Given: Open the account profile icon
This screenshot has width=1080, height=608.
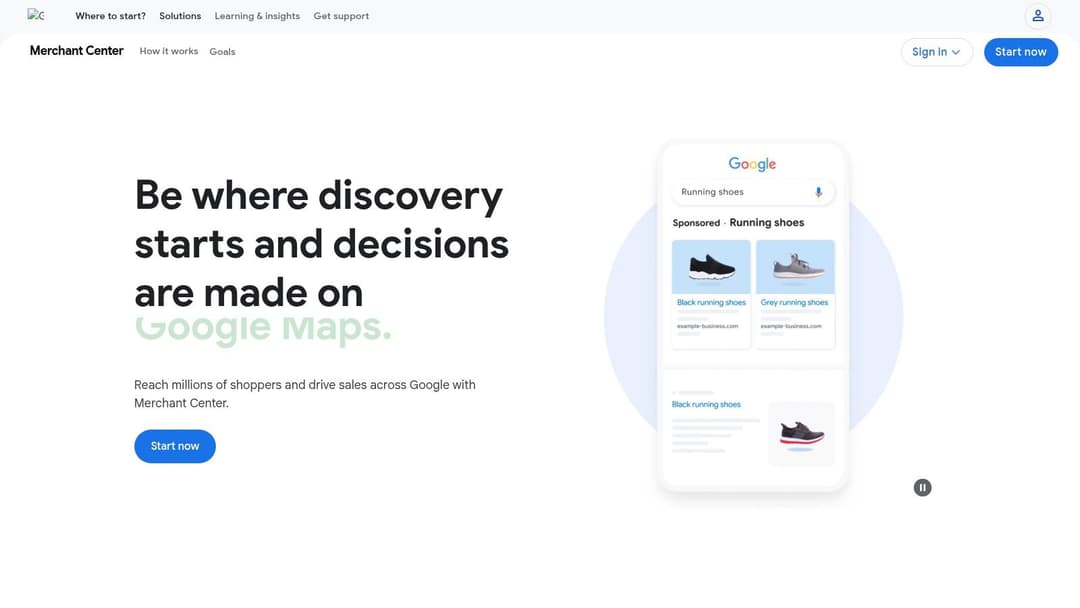Looking at the screenshot, I should (x=1037, y=16).
